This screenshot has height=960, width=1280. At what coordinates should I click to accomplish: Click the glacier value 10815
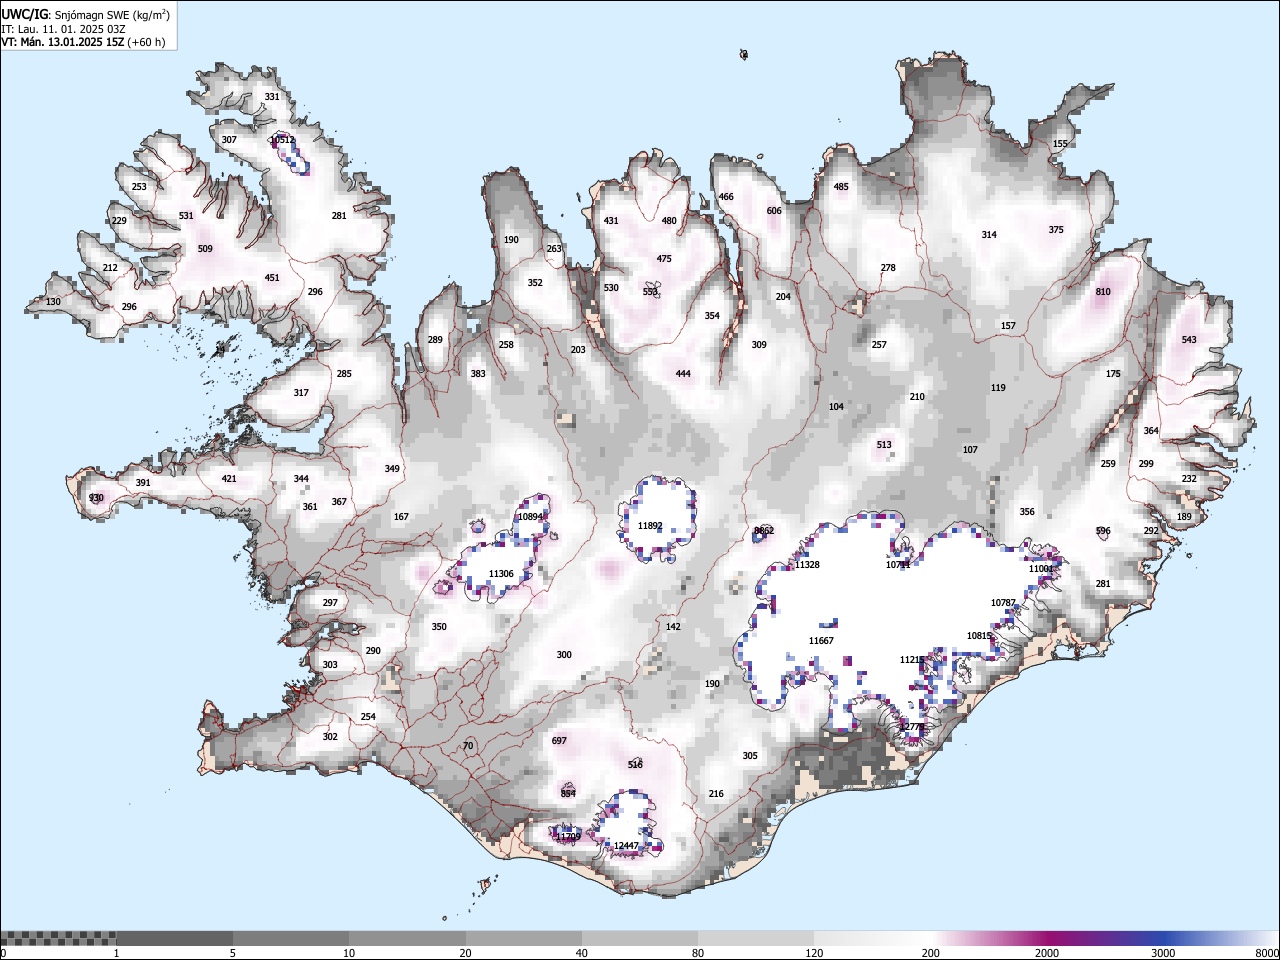(979, 636)
